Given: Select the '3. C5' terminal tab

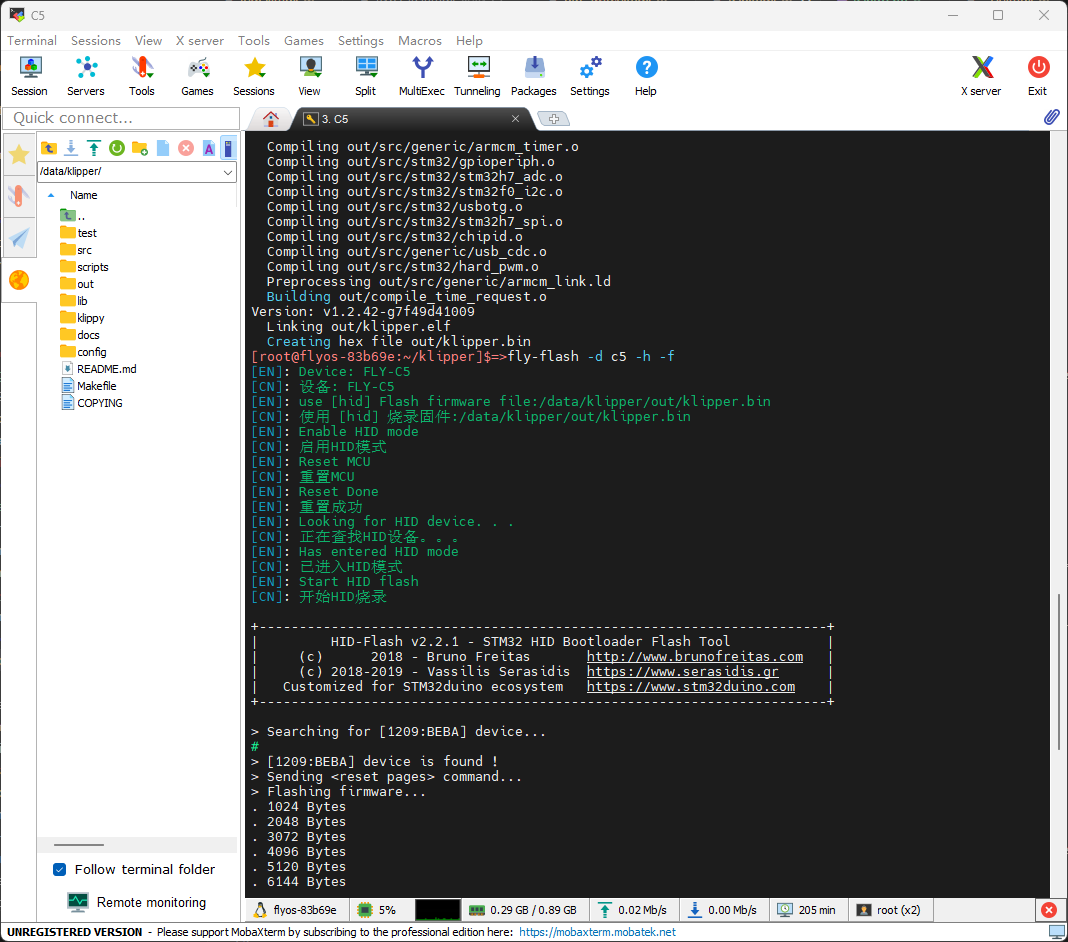Looking at the screenshot, I should 409,119.
